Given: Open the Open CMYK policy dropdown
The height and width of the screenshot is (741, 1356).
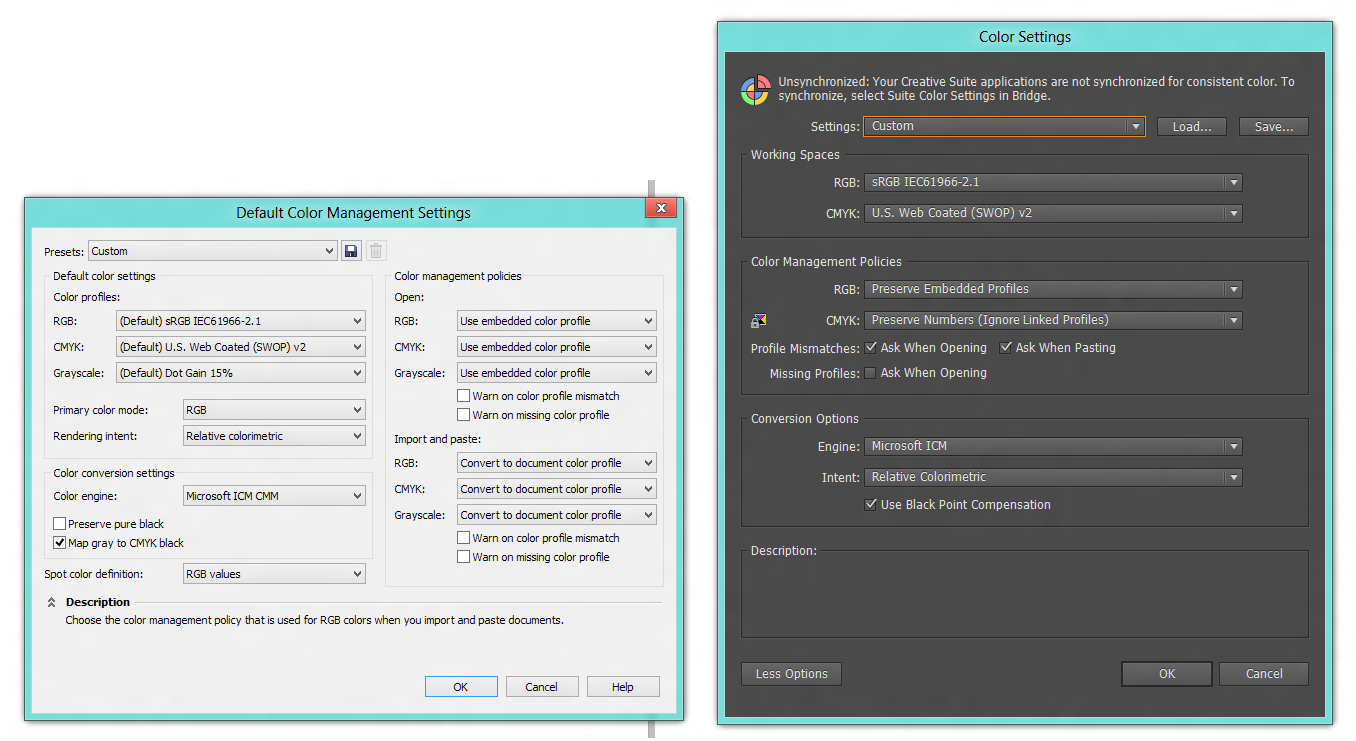Looking at the screenshot, I should [557, 347].
